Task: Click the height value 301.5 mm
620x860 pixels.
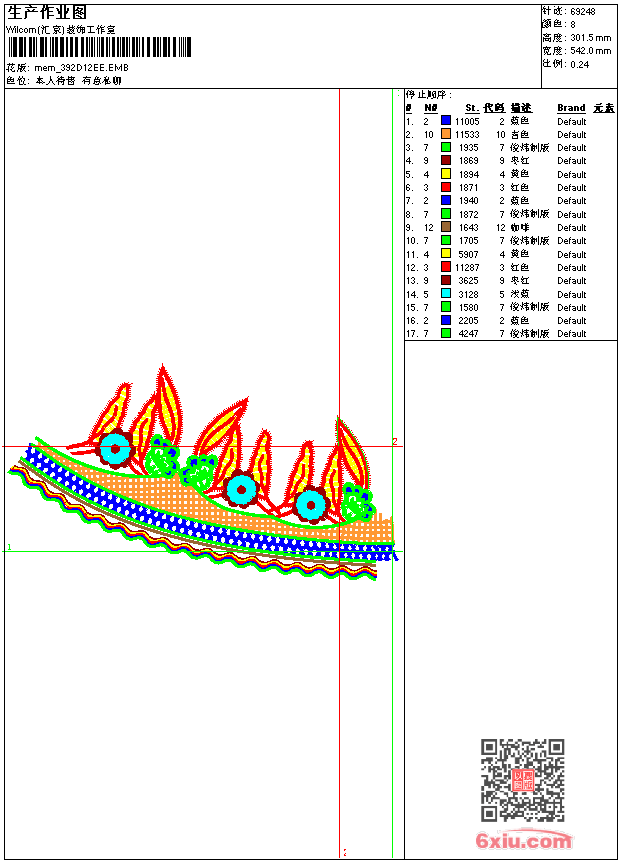Action: click(x=590, y=38)
